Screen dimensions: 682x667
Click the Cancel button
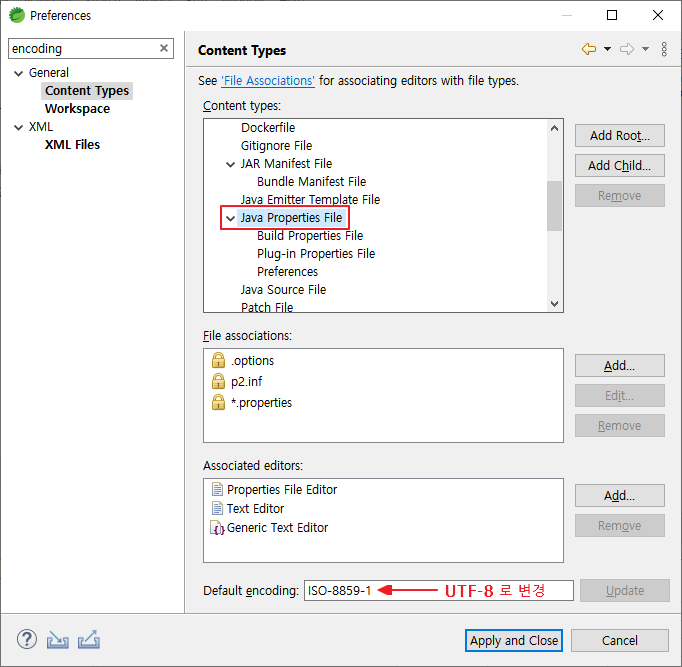(619, 640)
